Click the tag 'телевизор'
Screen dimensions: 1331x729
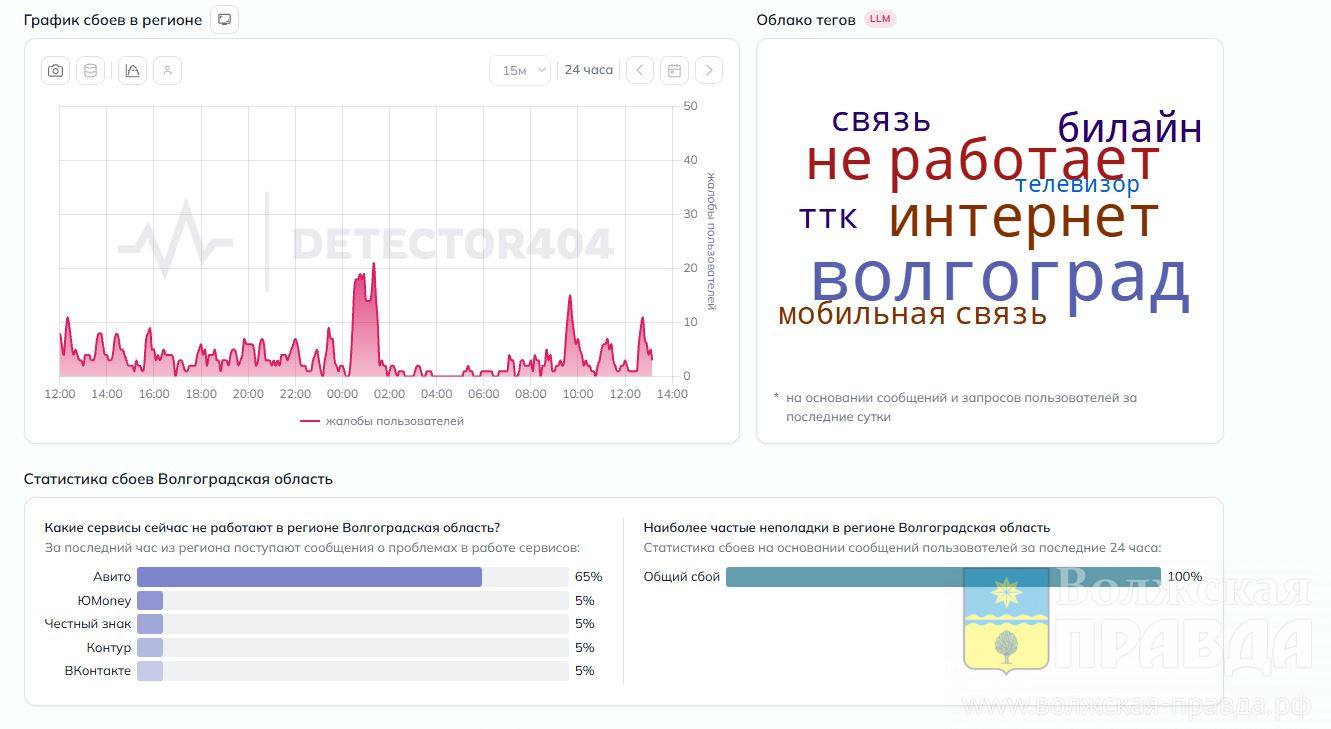pos(1078,185)
